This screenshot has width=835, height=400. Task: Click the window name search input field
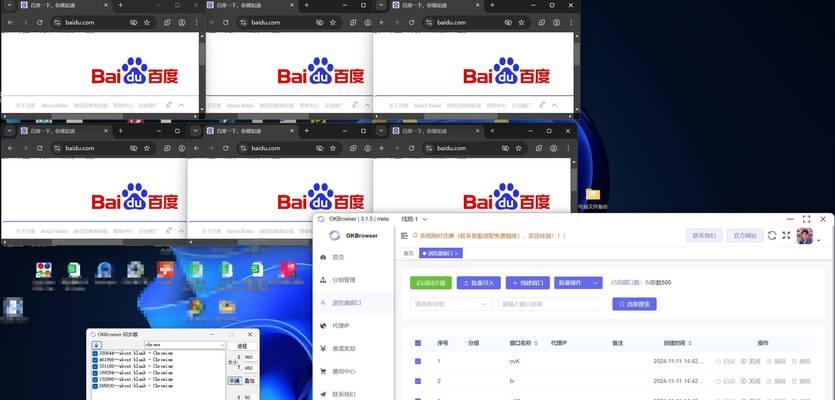(x=549, y=304)
